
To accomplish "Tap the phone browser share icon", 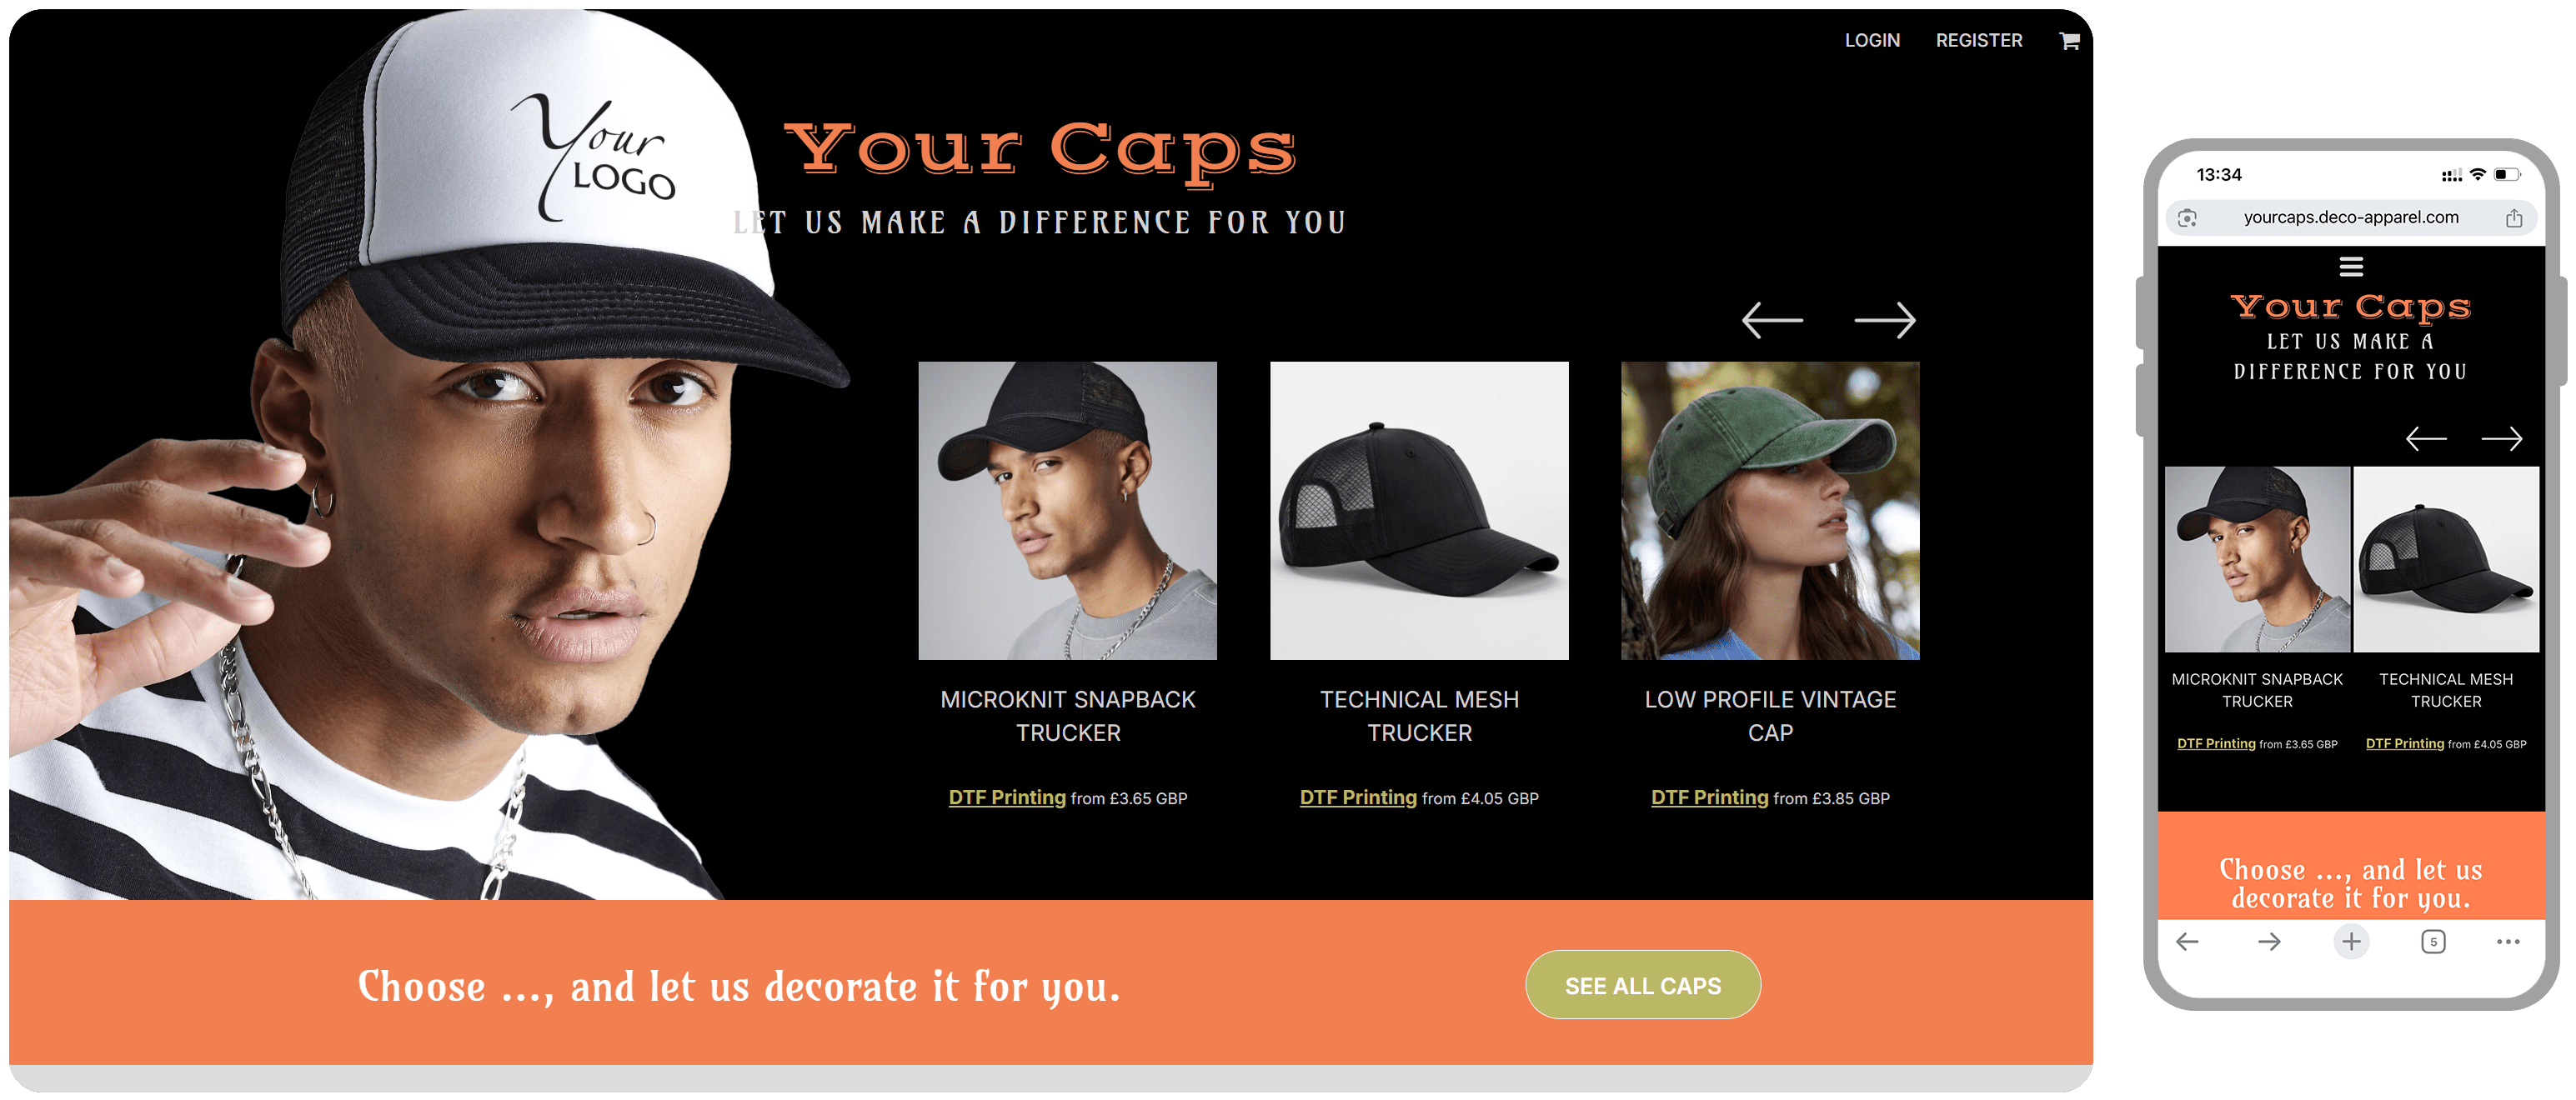I will tap(2513, 218).
